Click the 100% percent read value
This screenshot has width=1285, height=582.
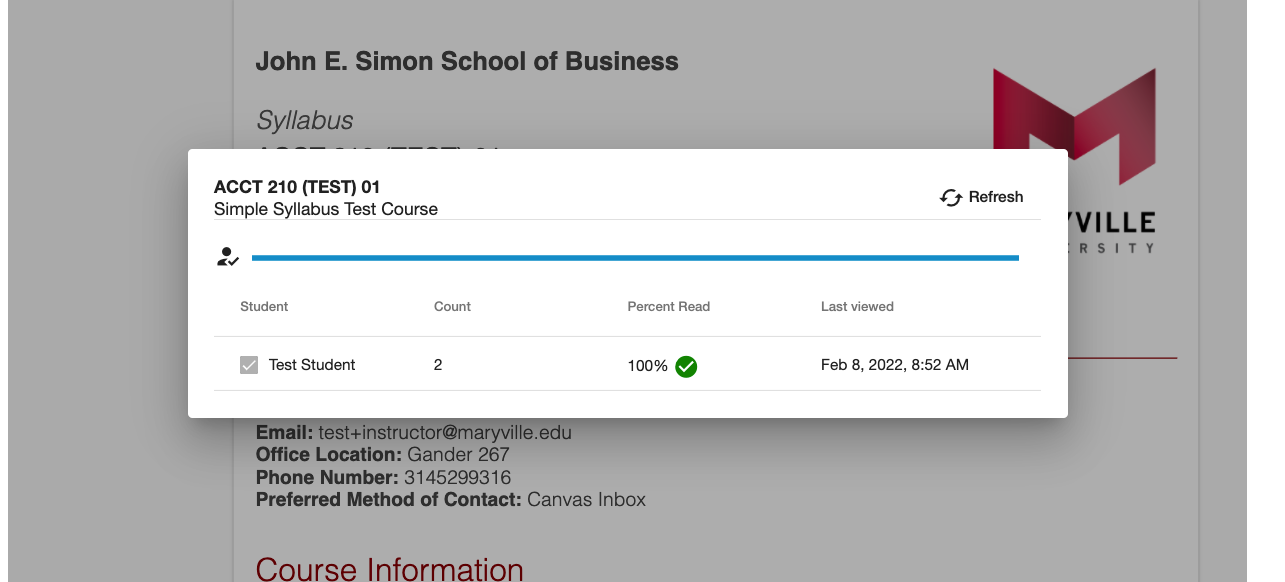pyautogui.click(x=648, y=366)
